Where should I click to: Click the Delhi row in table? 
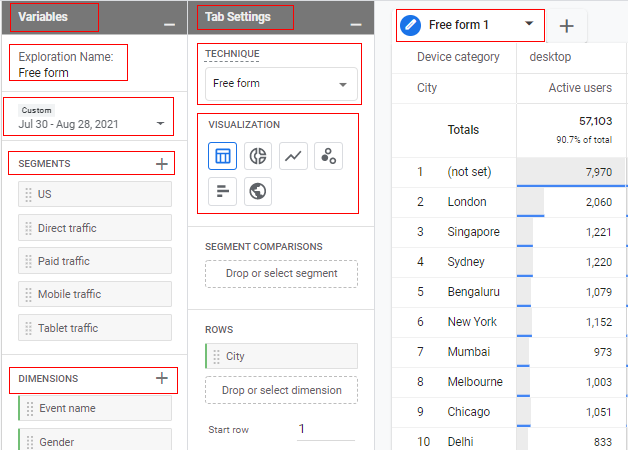509,440
